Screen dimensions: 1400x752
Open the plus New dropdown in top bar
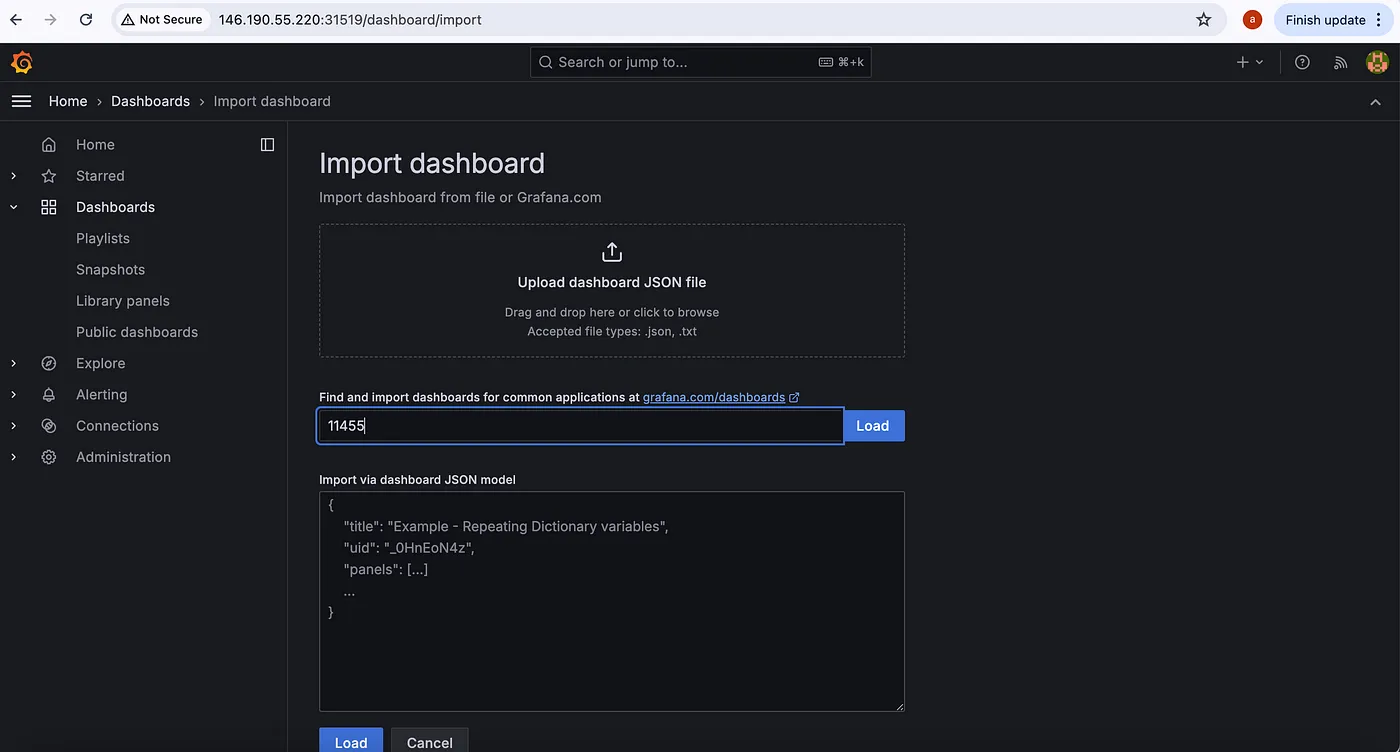click(1250, 62)
